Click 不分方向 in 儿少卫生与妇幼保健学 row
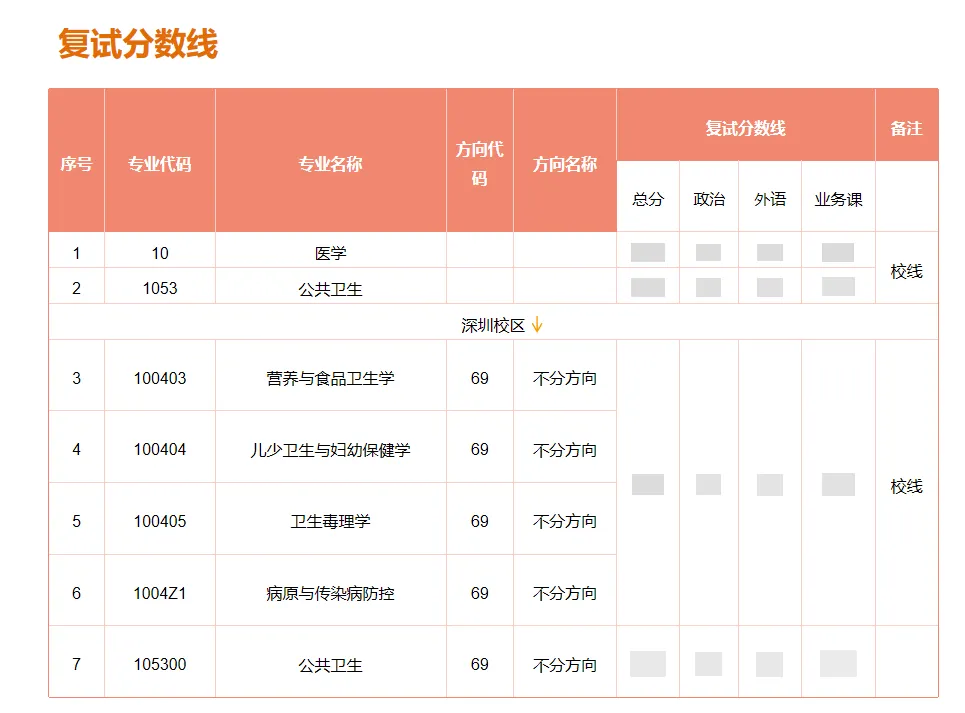Screen dimensions: 965x713 coord(564,450)
